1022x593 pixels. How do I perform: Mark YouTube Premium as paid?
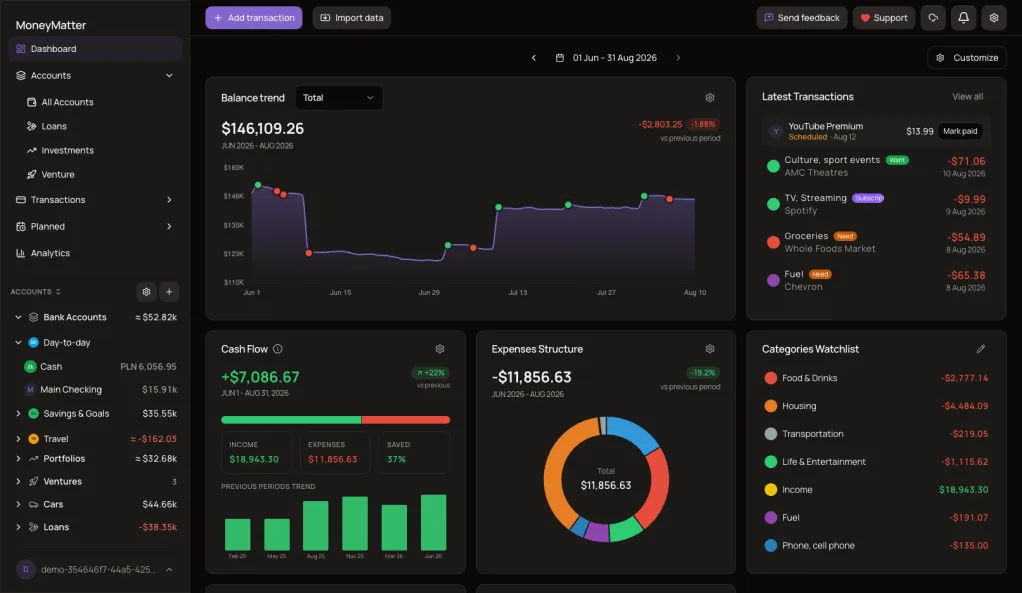click(x=960, y=131)
